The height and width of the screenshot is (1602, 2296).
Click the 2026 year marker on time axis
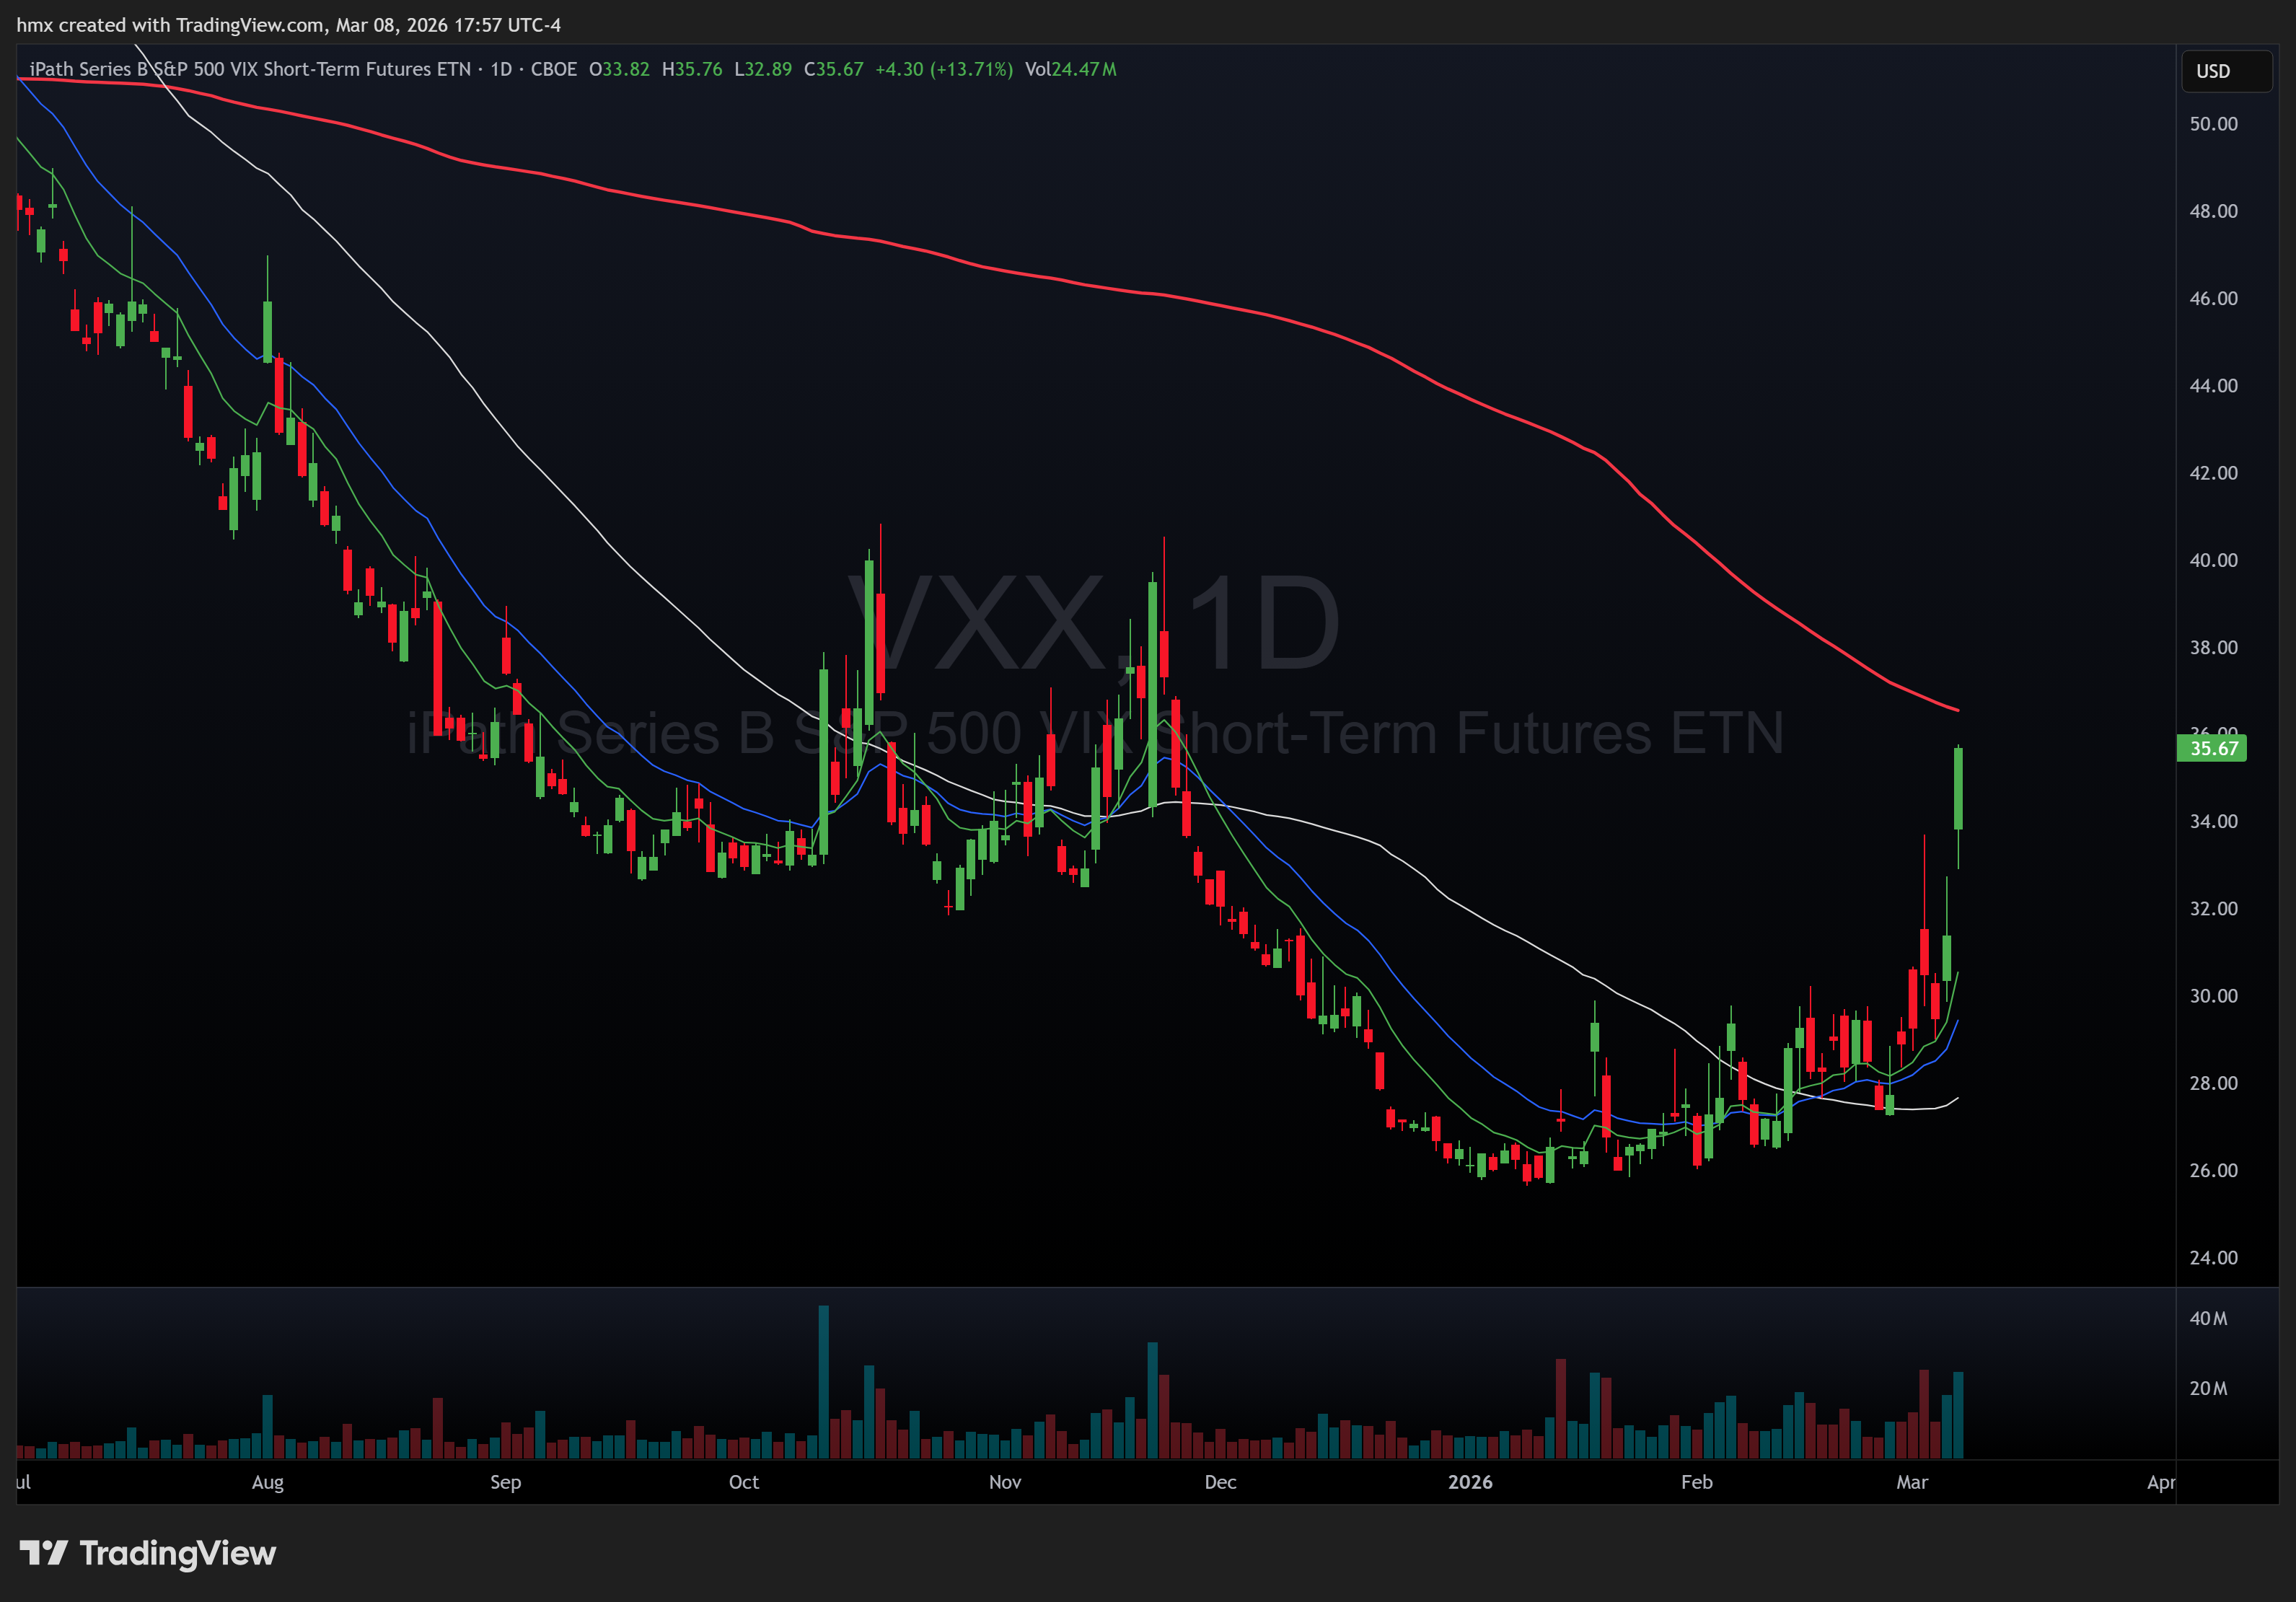[x=1469, y=1482]
